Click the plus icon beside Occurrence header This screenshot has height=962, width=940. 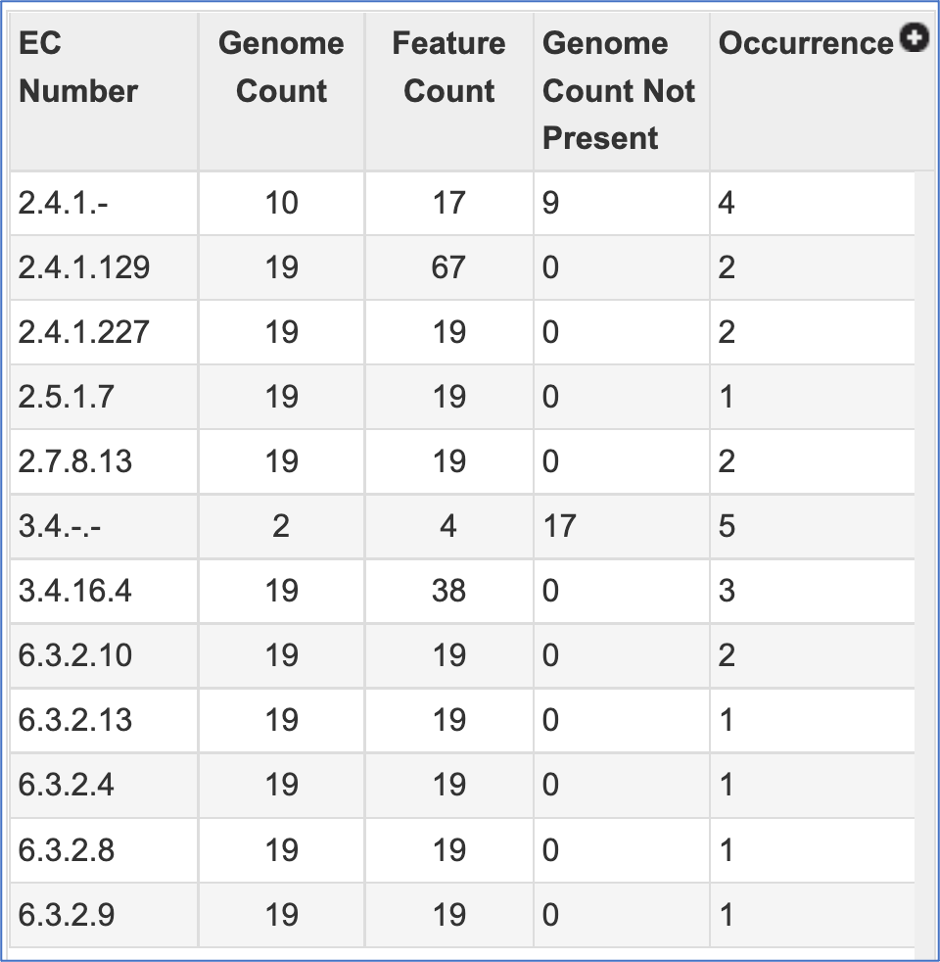click(914, 38)
